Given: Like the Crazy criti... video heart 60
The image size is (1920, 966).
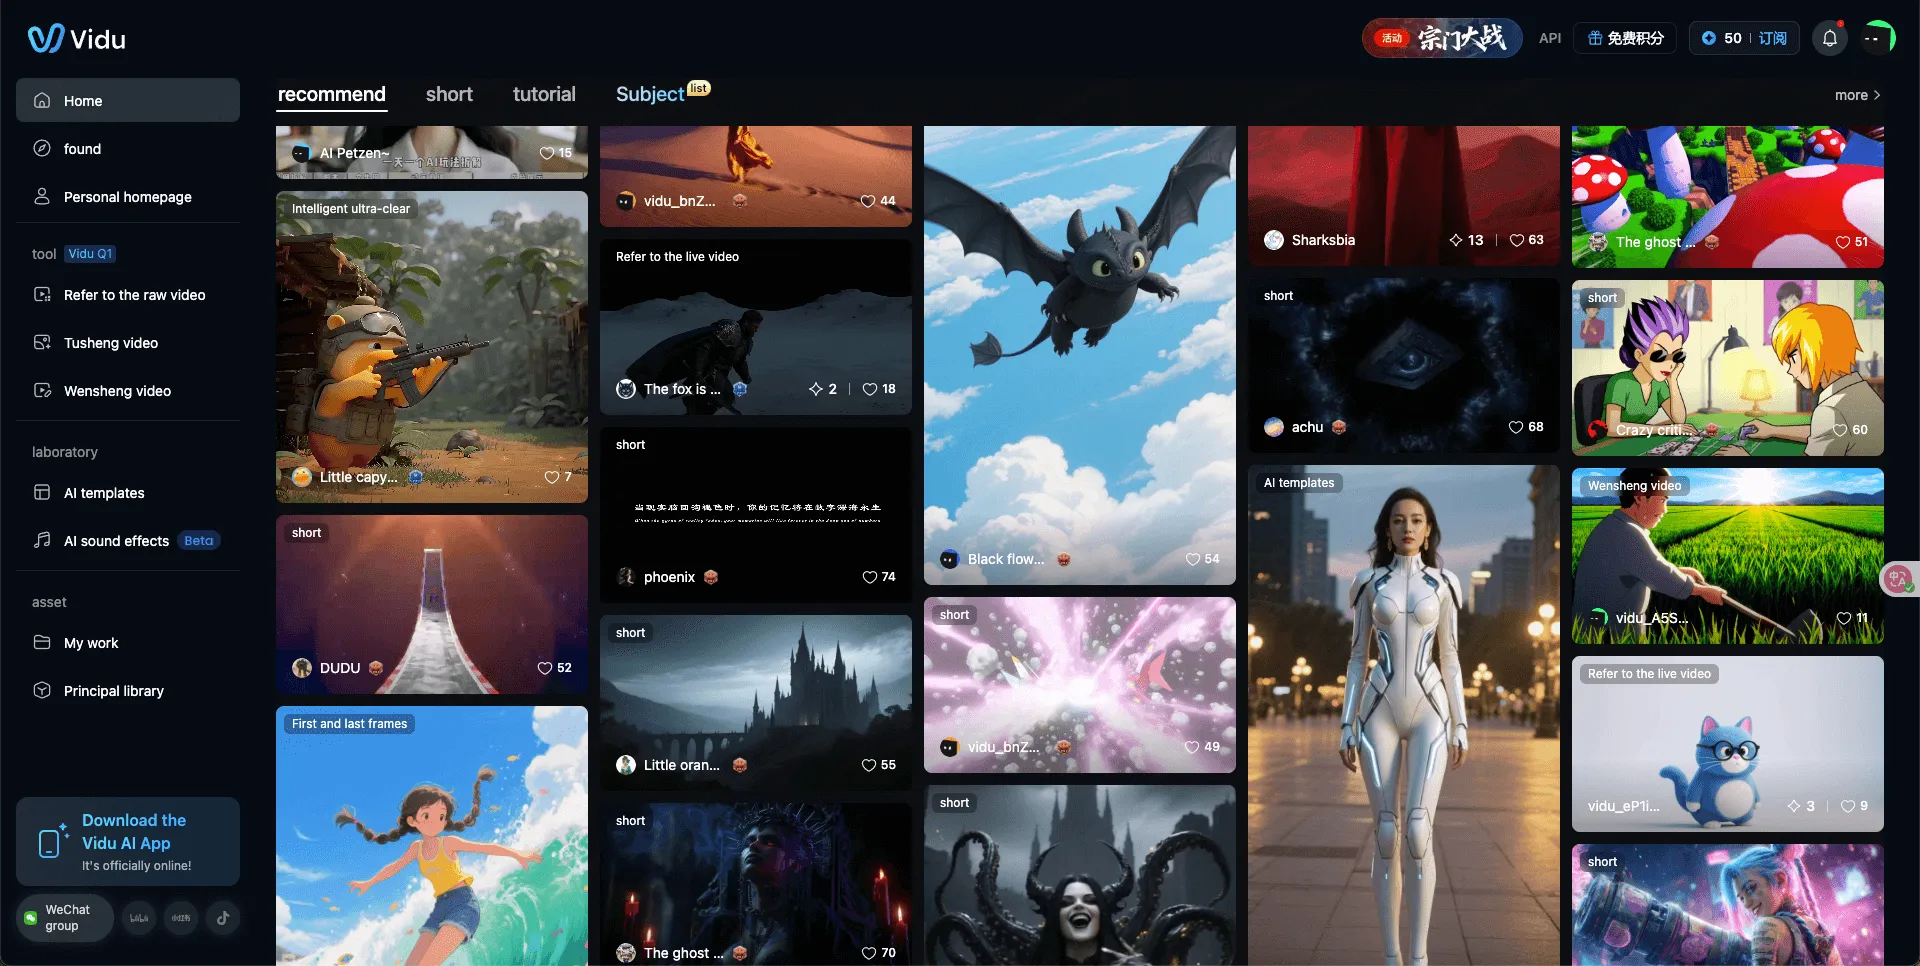Looking at the screenshot, I should click(x=1840, y=430).
